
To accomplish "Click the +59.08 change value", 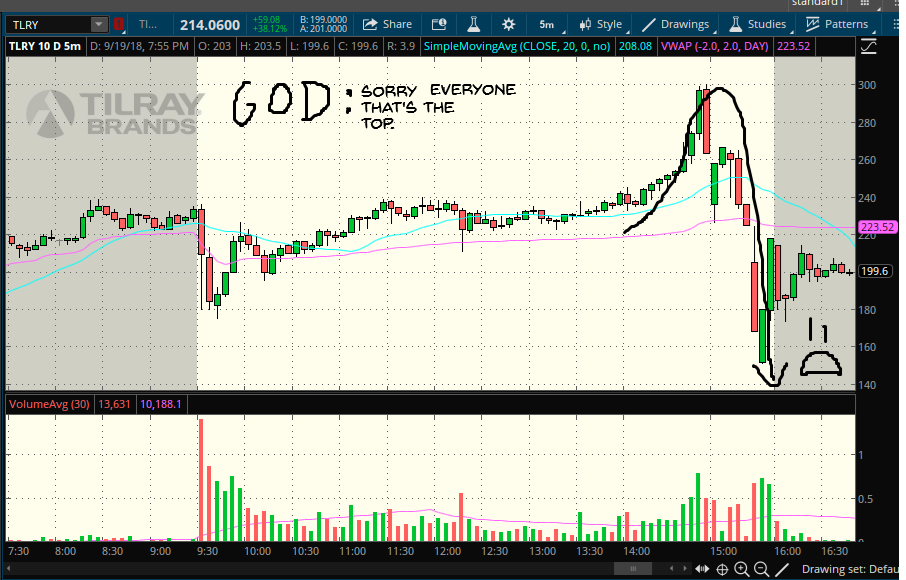I will [x=266, y=20].
